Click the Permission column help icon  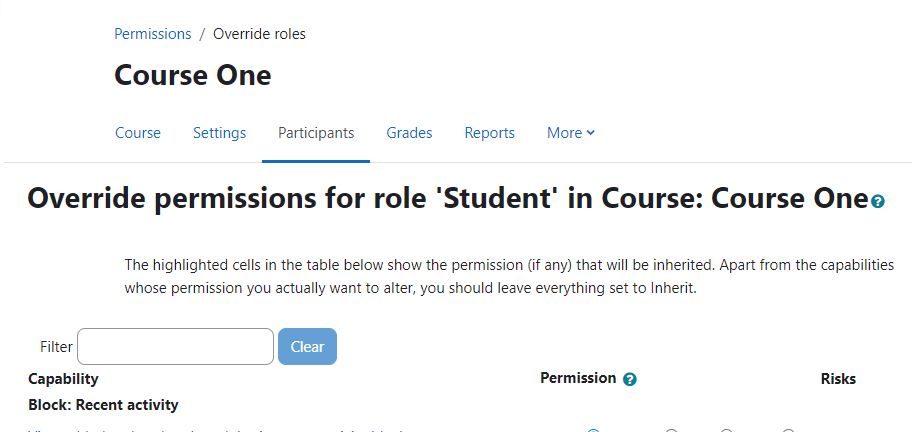click(629, 380)
